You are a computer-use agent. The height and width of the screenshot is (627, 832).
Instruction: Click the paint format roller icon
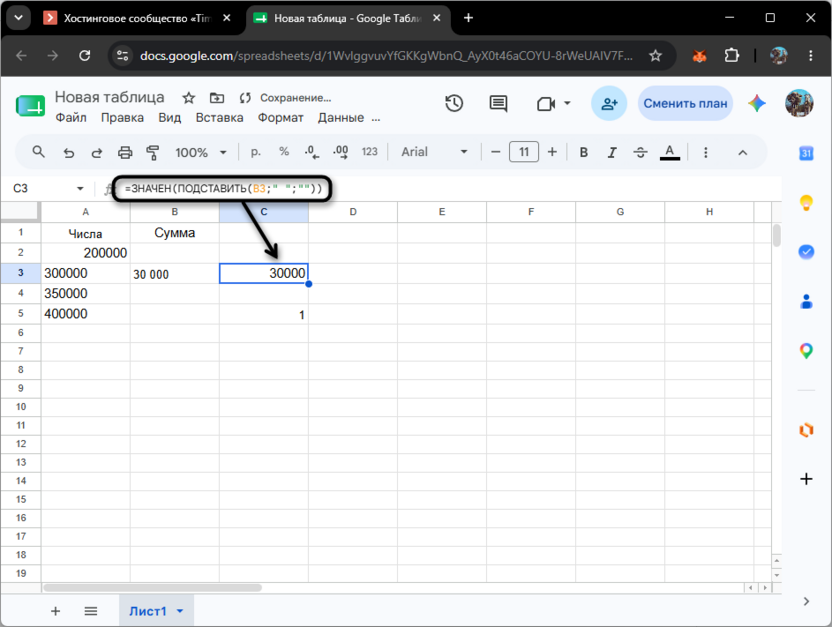tap(153, 153)
